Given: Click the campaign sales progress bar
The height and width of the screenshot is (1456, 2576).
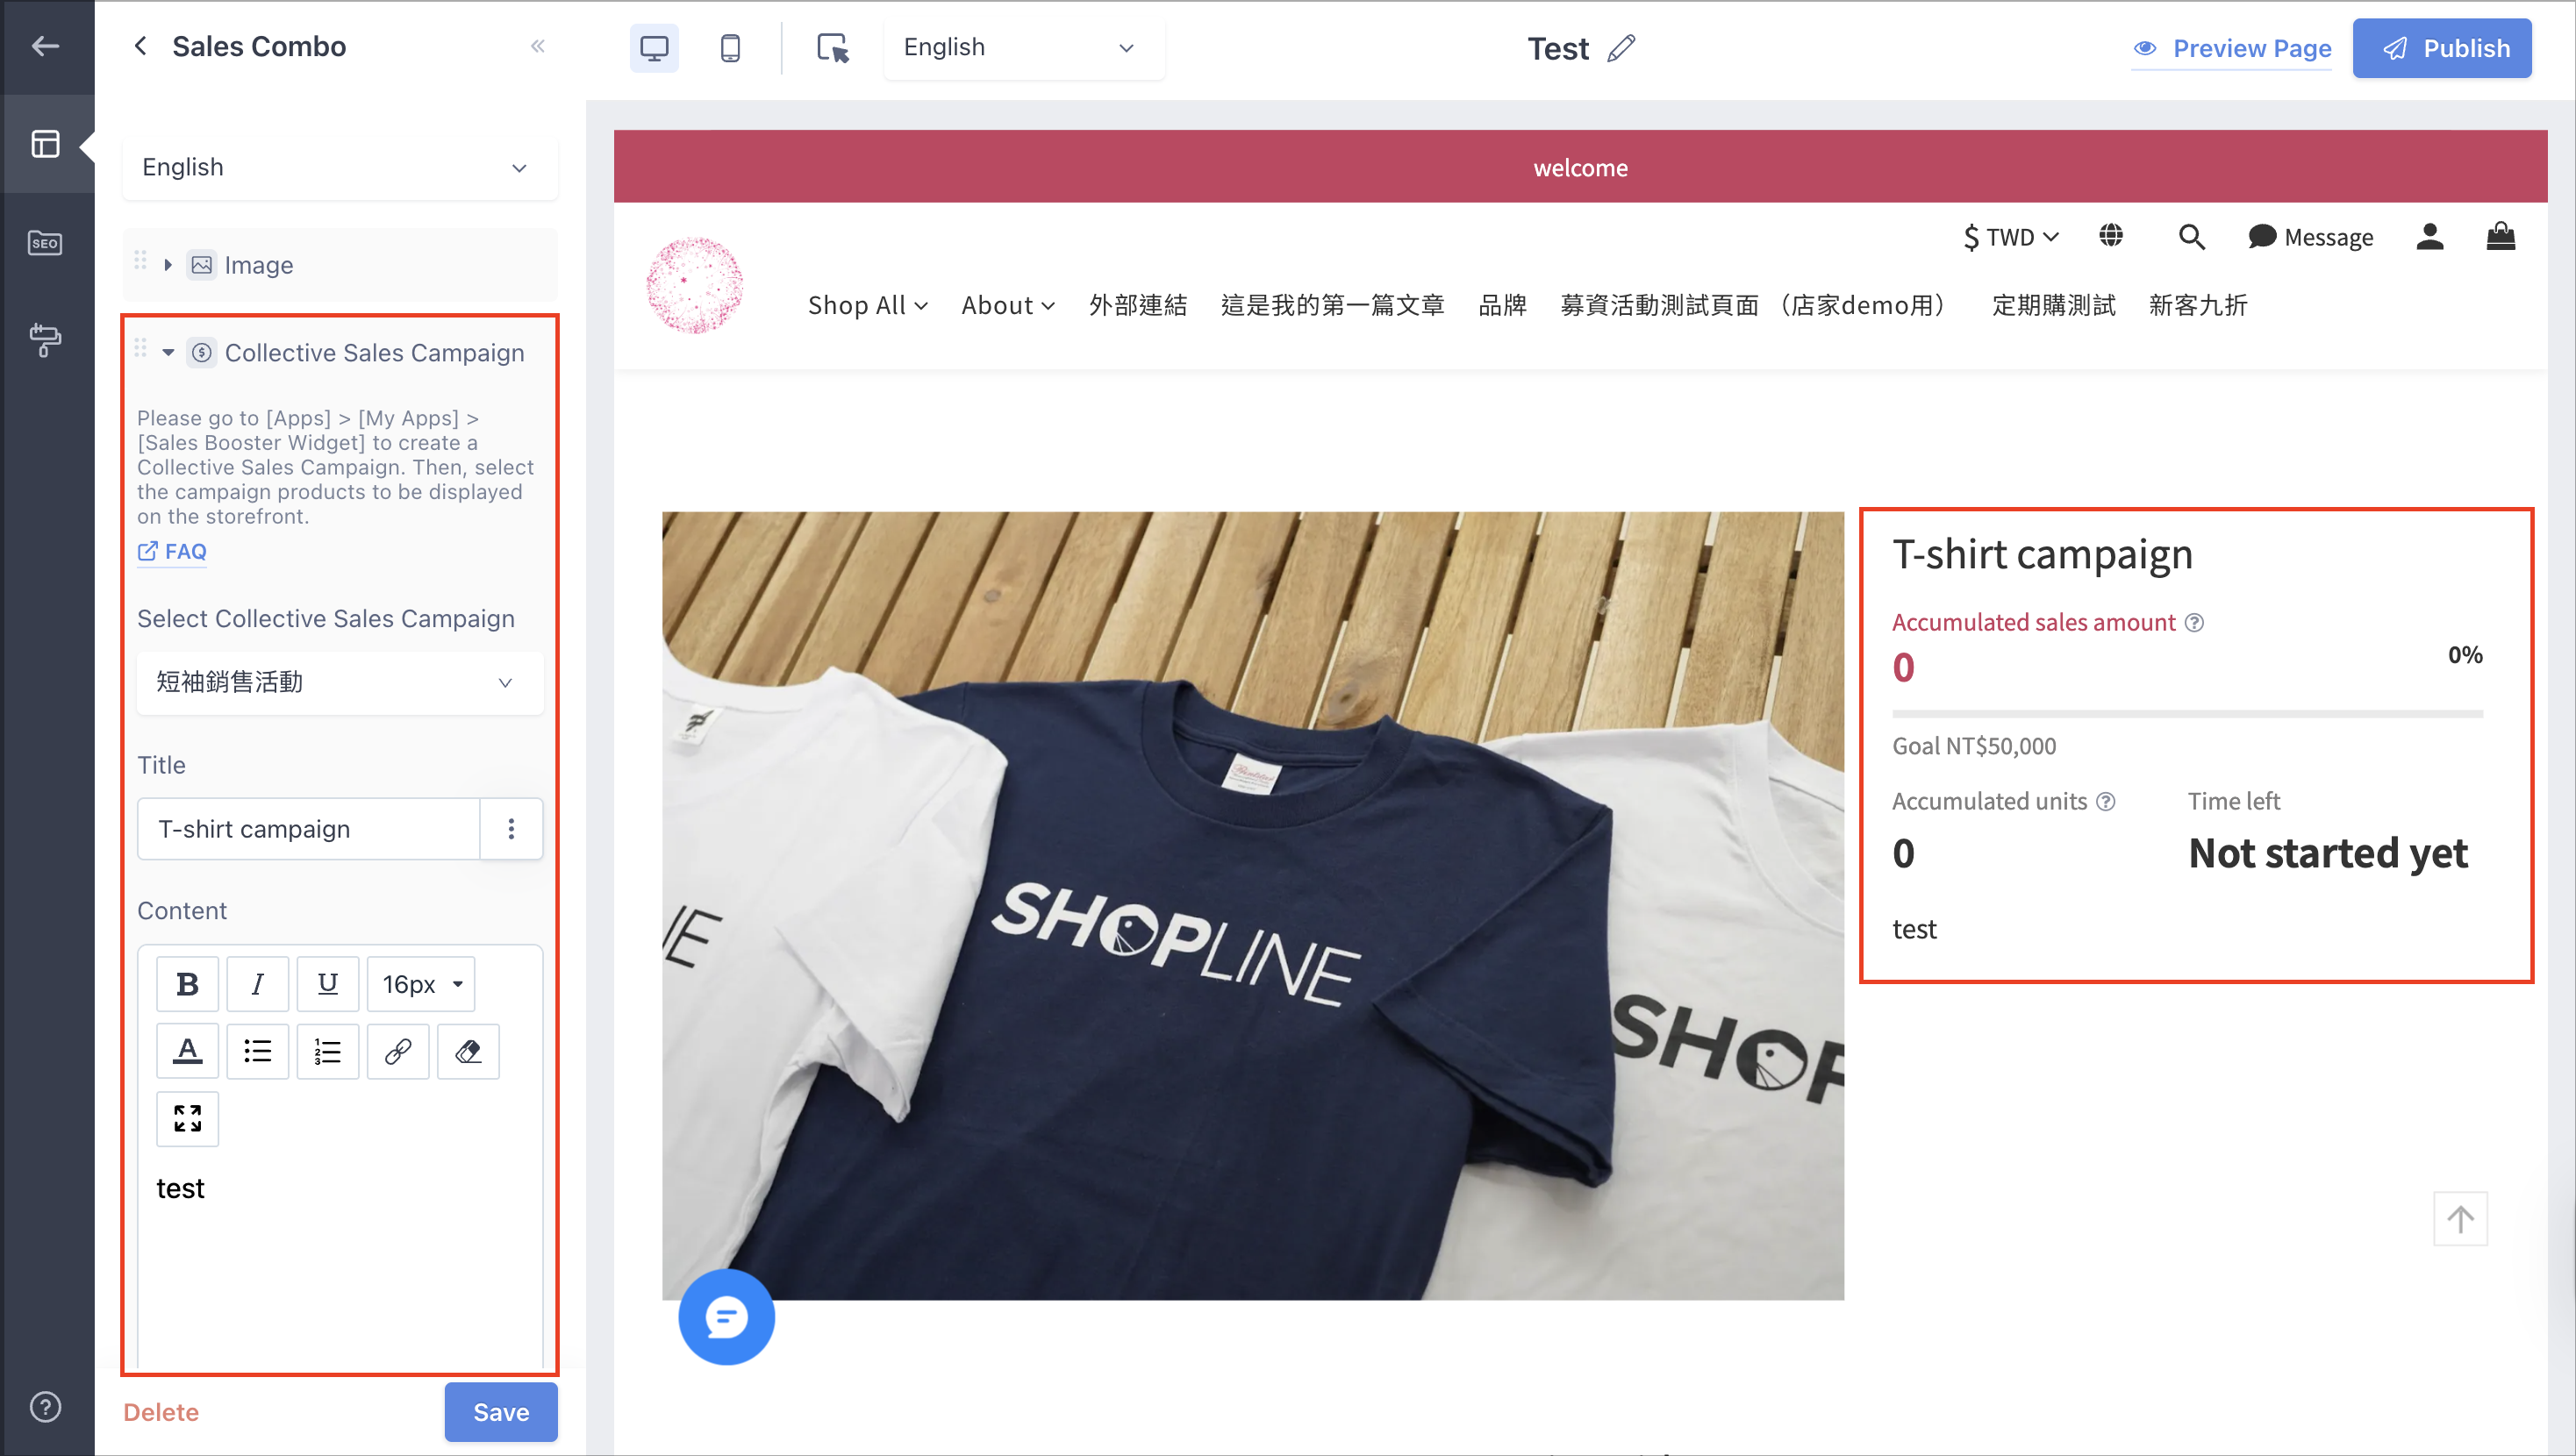Looking at the screenshot, I should [2187, 714].
